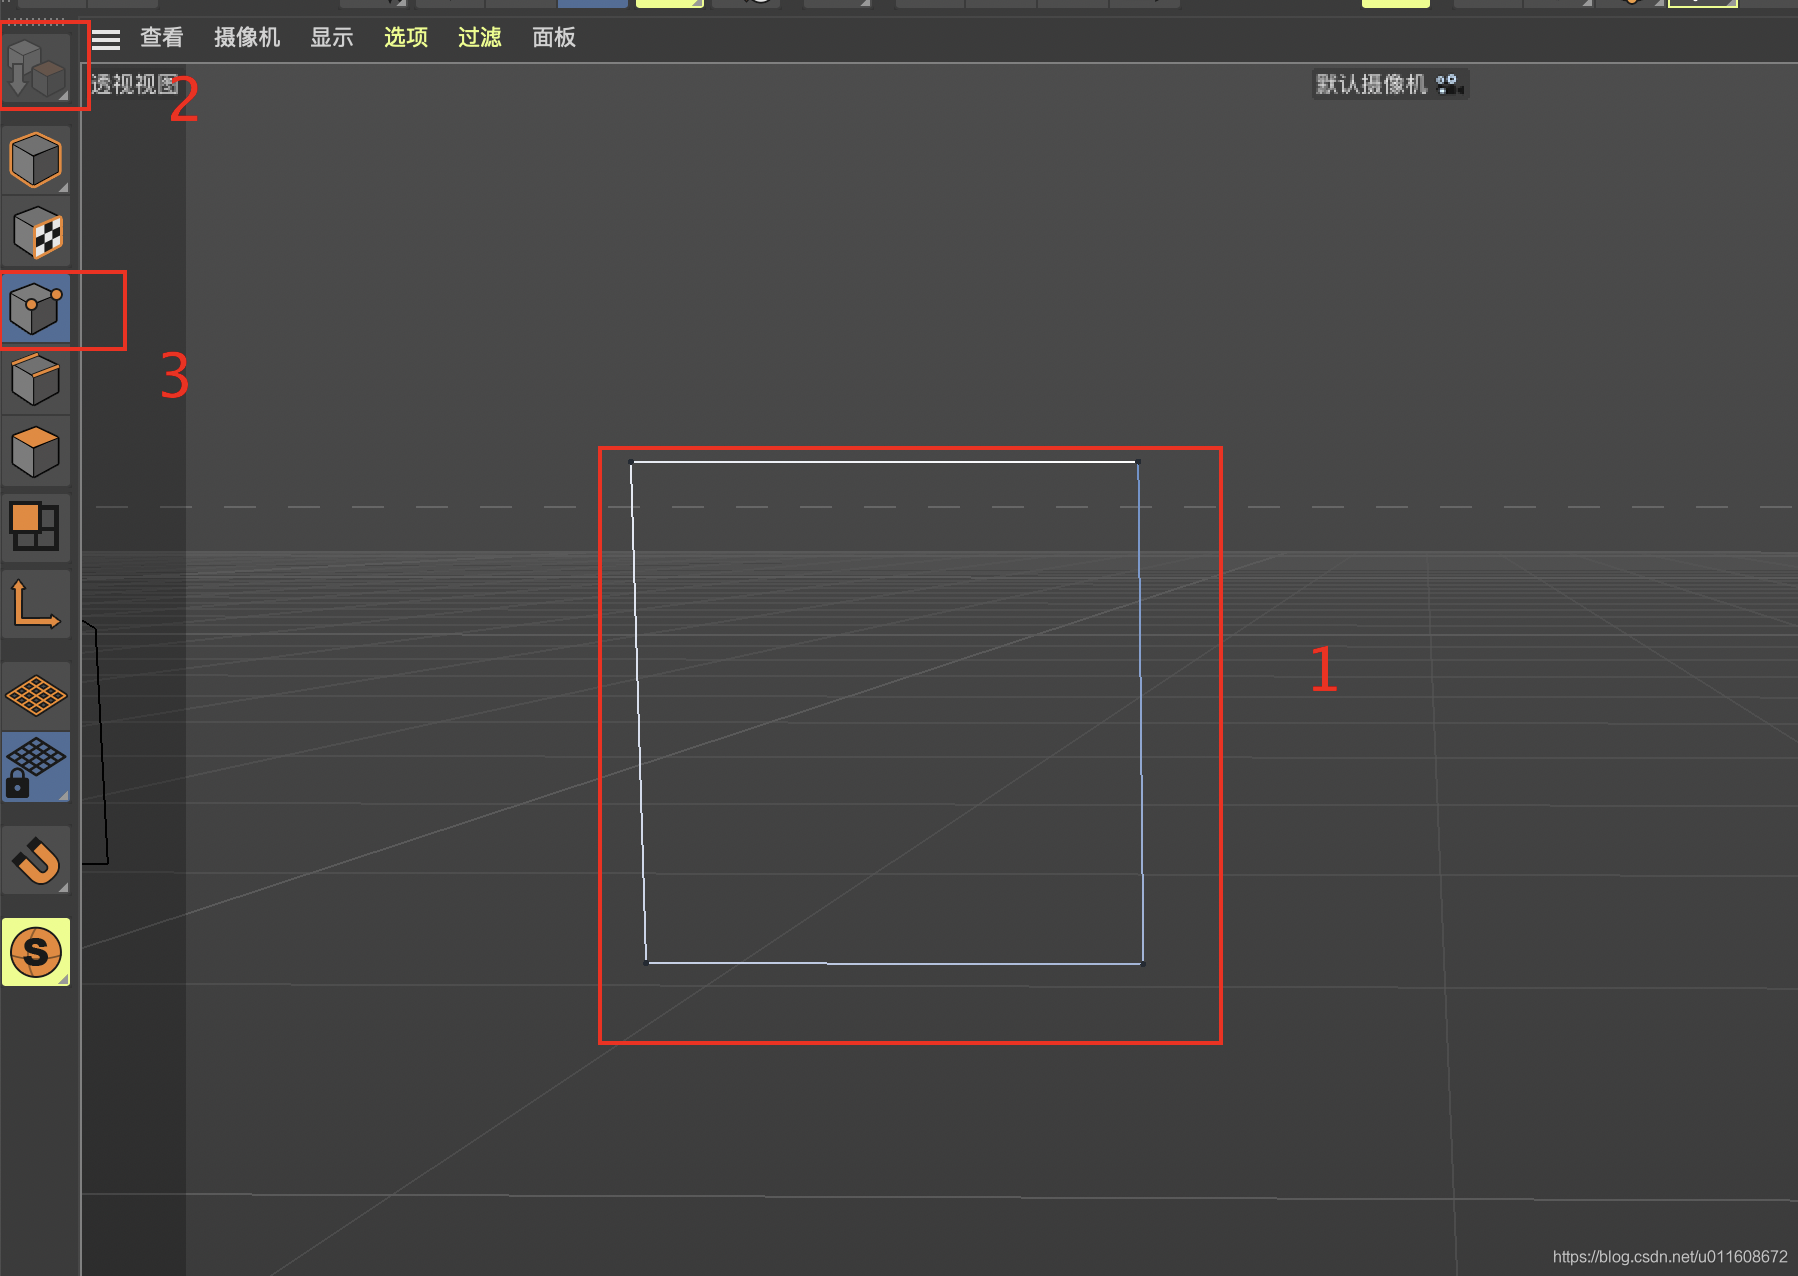
Task: Click the 默认摄像机 camera label
Action: [x=1371, y=84]
